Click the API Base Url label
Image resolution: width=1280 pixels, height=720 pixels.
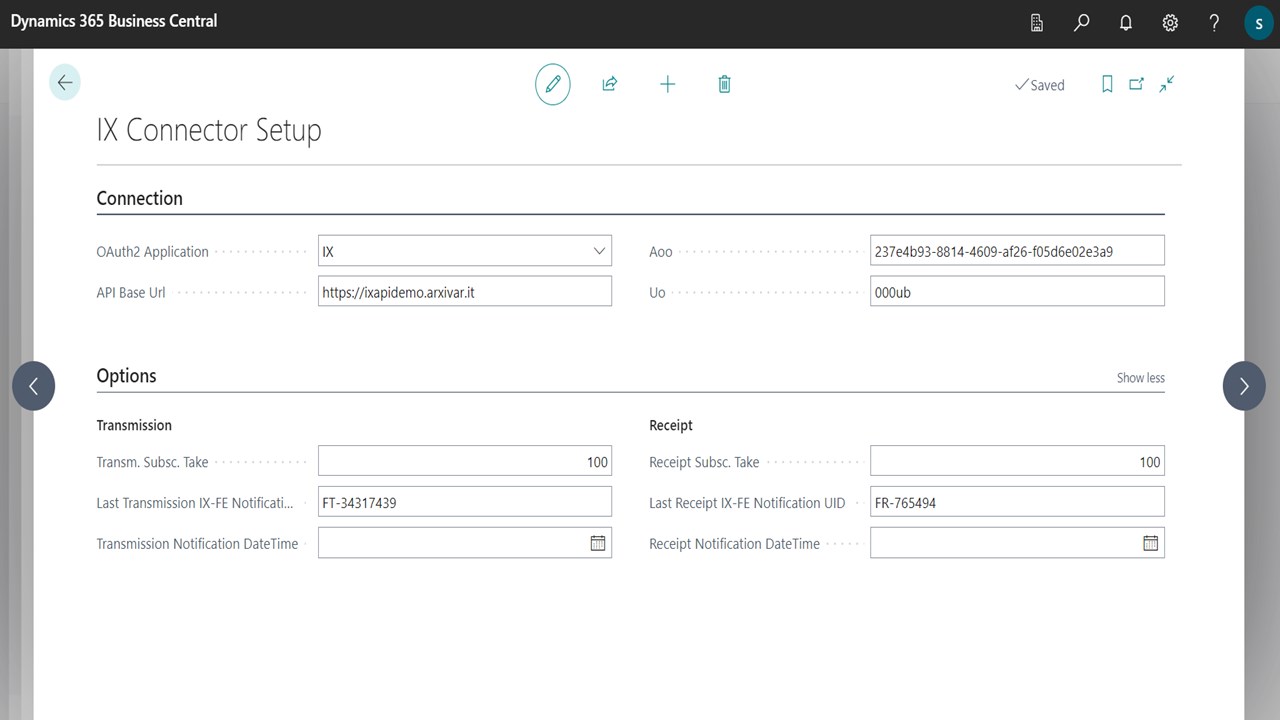[x=131, y=293]
